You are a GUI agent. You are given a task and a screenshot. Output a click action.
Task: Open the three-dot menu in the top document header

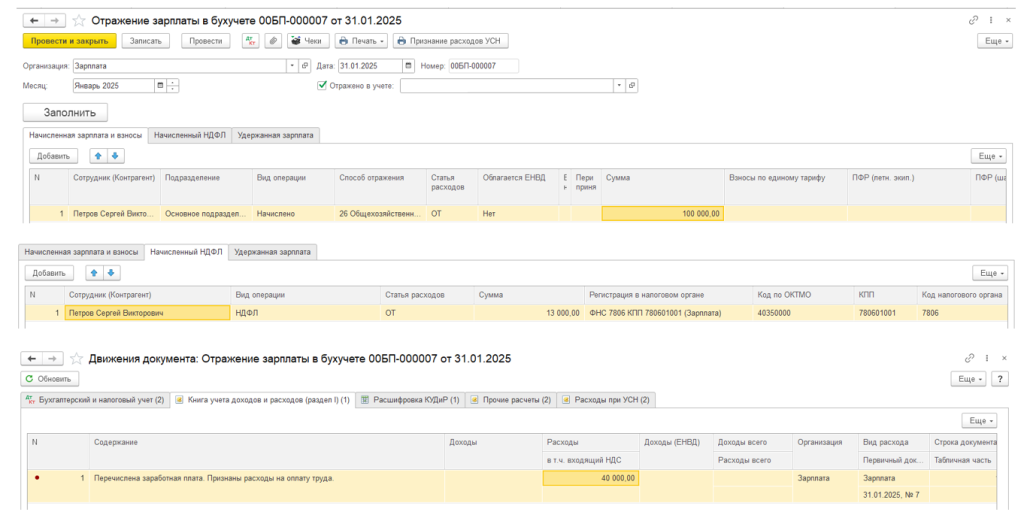pos(991,21)
